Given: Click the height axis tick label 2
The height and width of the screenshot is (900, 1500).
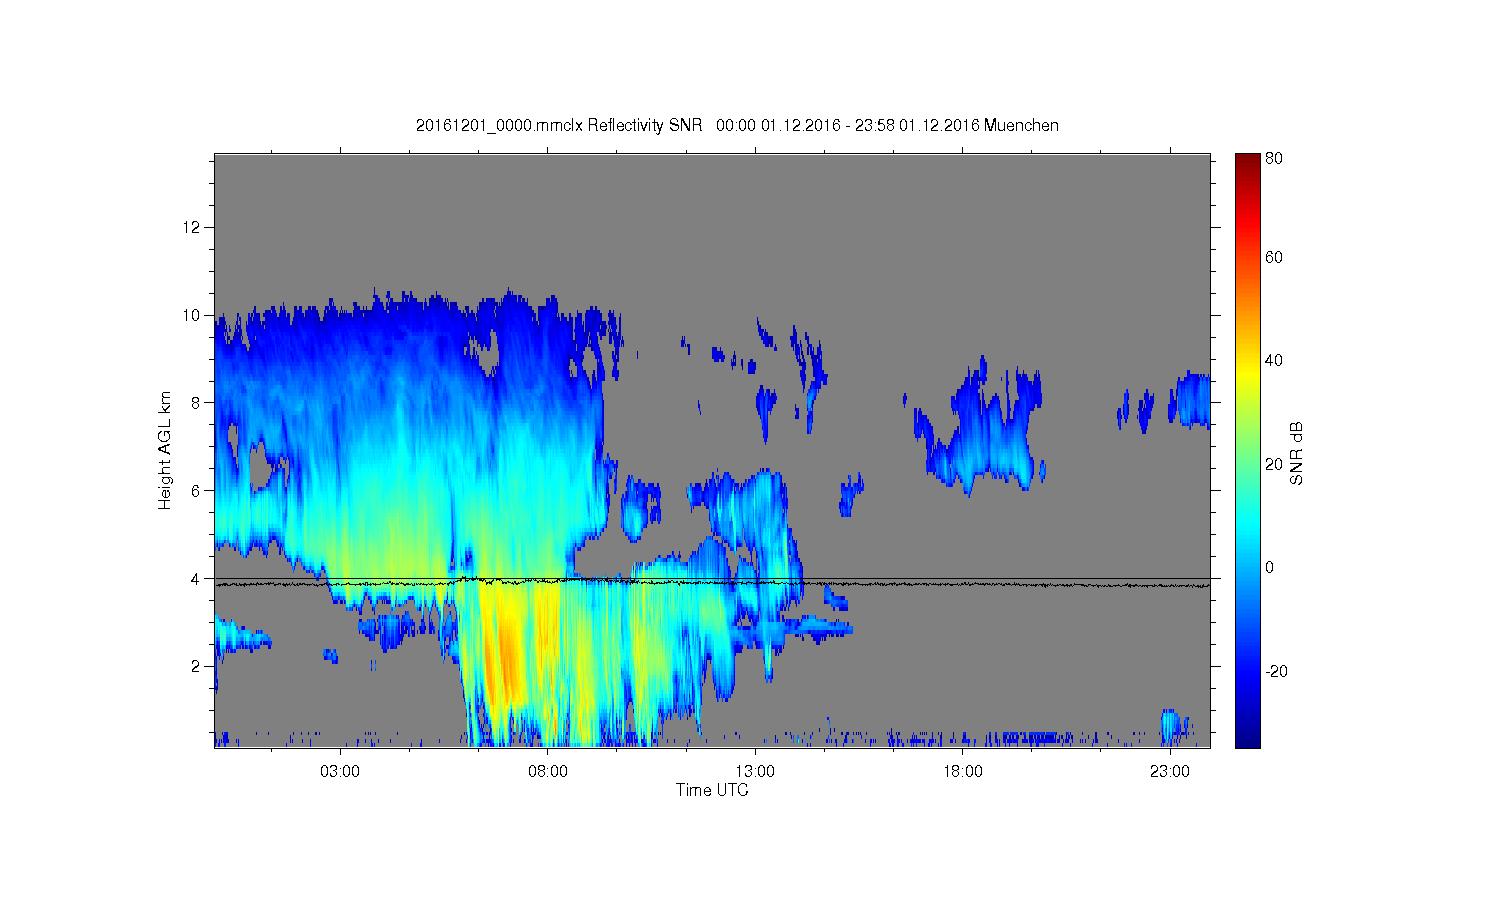Looking at the screenshot, I should pyautogui.click(x=196, y=666).
